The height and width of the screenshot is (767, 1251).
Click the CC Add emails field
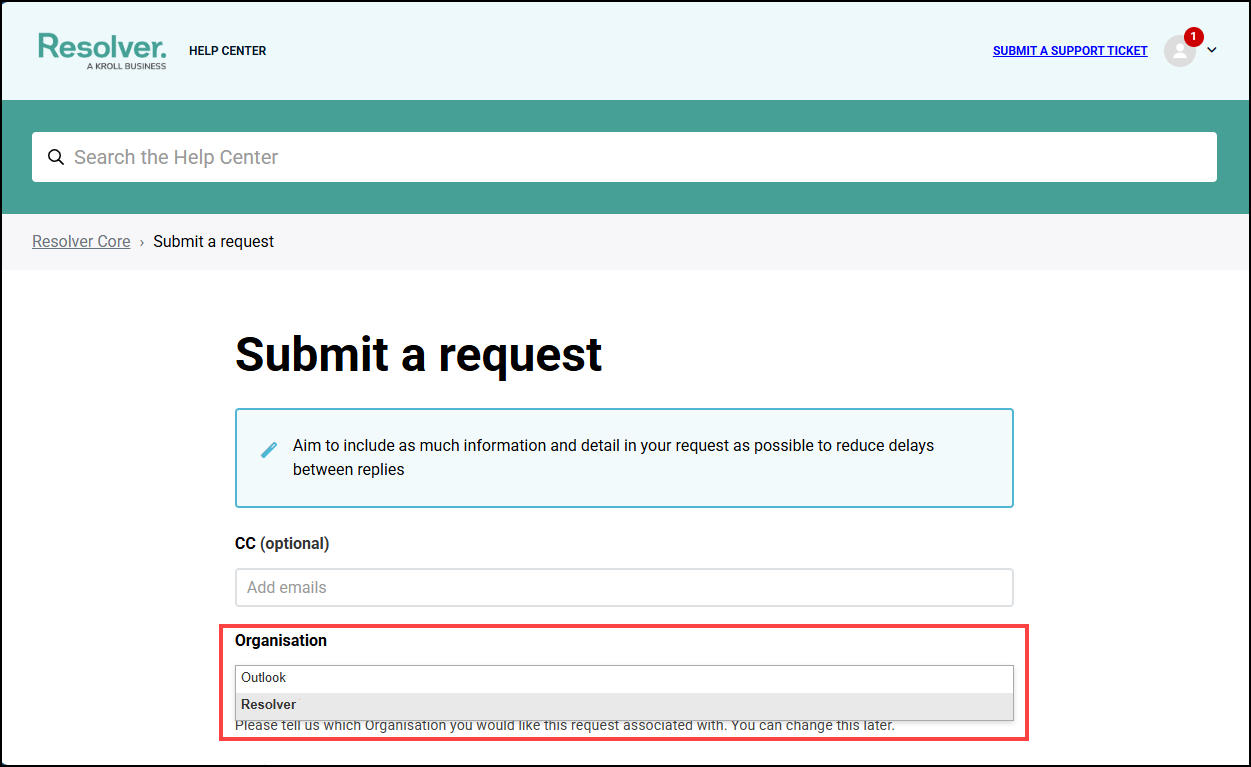pos(624,587)
